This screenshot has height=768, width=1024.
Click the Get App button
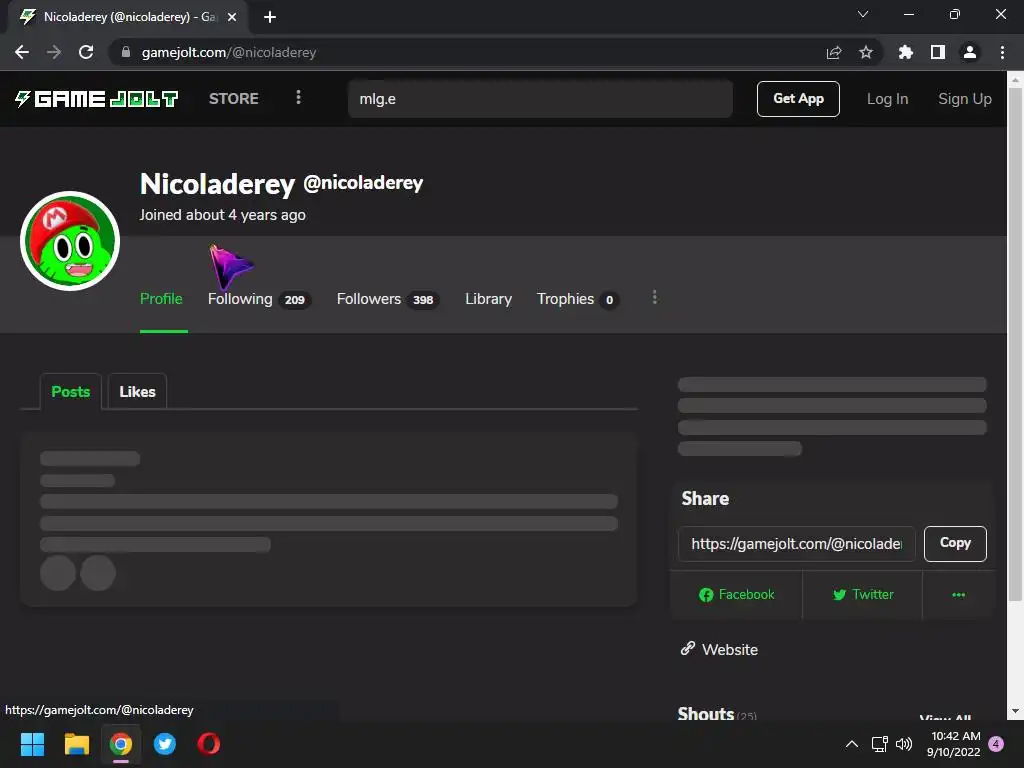coord(798,99)
